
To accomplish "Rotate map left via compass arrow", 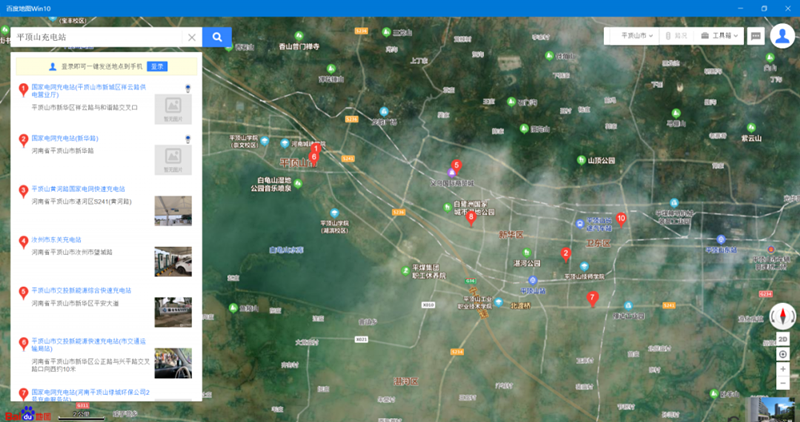I will point(773,316).
